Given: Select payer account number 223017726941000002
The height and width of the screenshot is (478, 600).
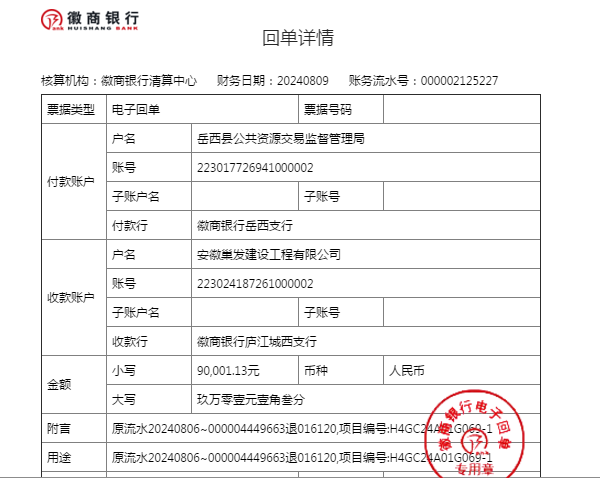Looking at the screenshot, I should (x=256, y=167).
